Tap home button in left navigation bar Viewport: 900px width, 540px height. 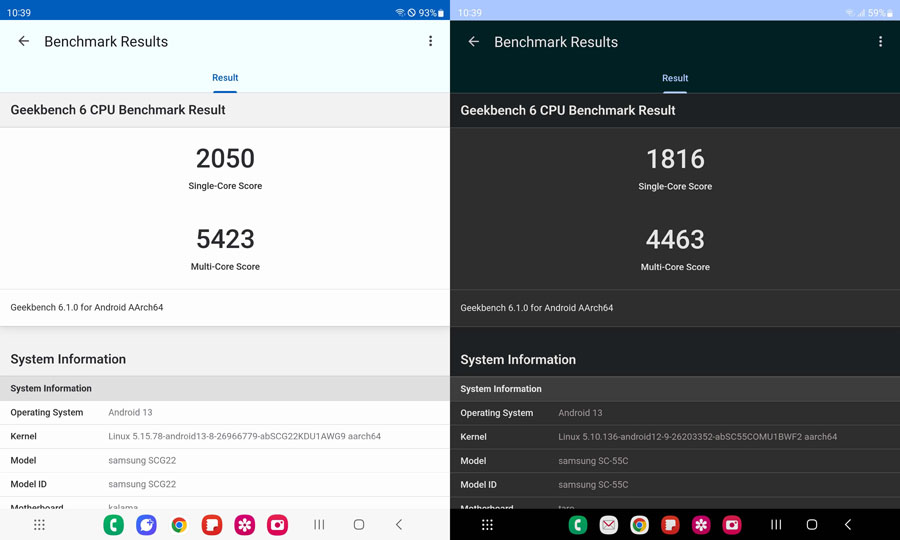359,525
